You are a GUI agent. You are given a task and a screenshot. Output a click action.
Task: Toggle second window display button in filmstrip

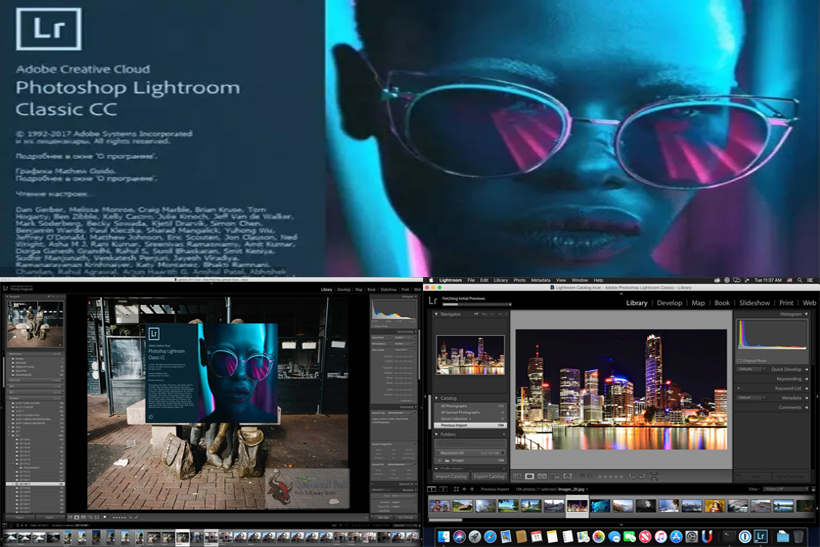coord(443,489)
